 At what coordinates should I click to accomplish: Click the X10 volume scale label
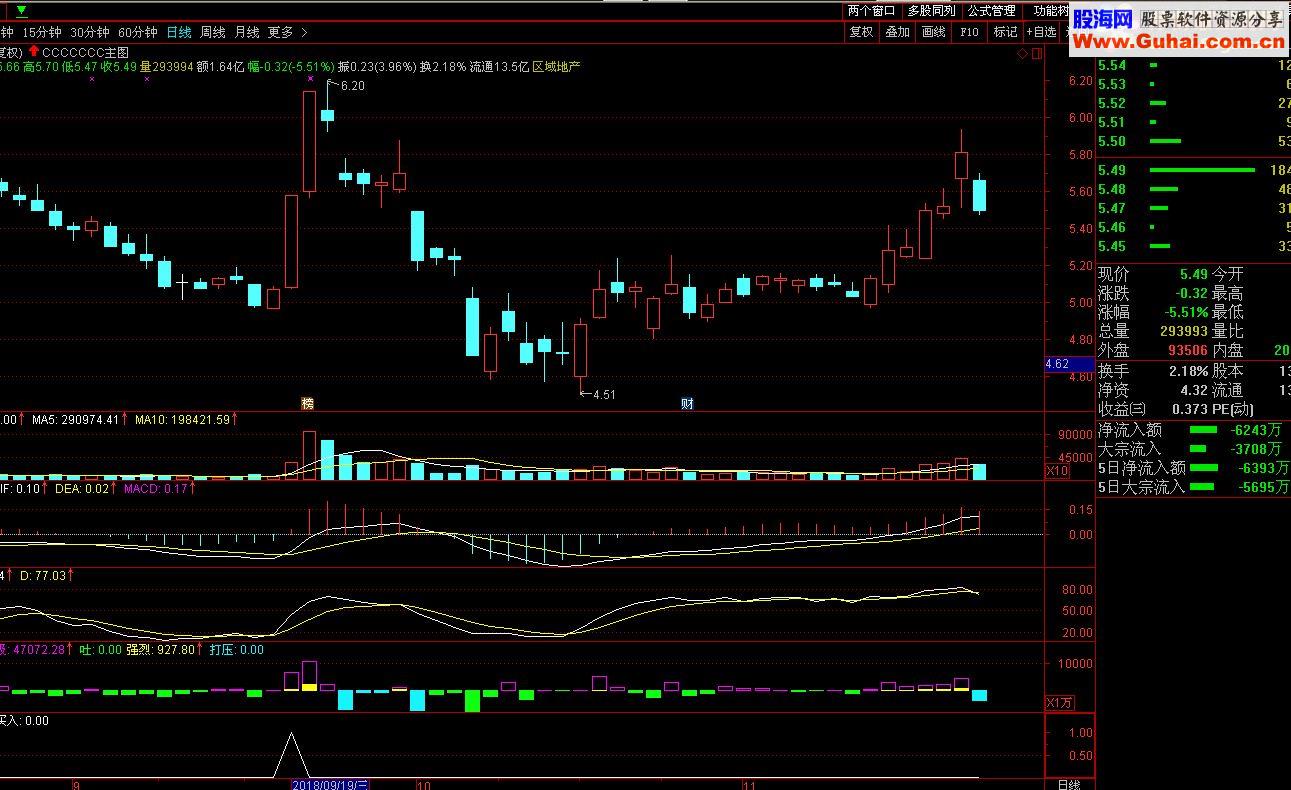coord(1057,471)
